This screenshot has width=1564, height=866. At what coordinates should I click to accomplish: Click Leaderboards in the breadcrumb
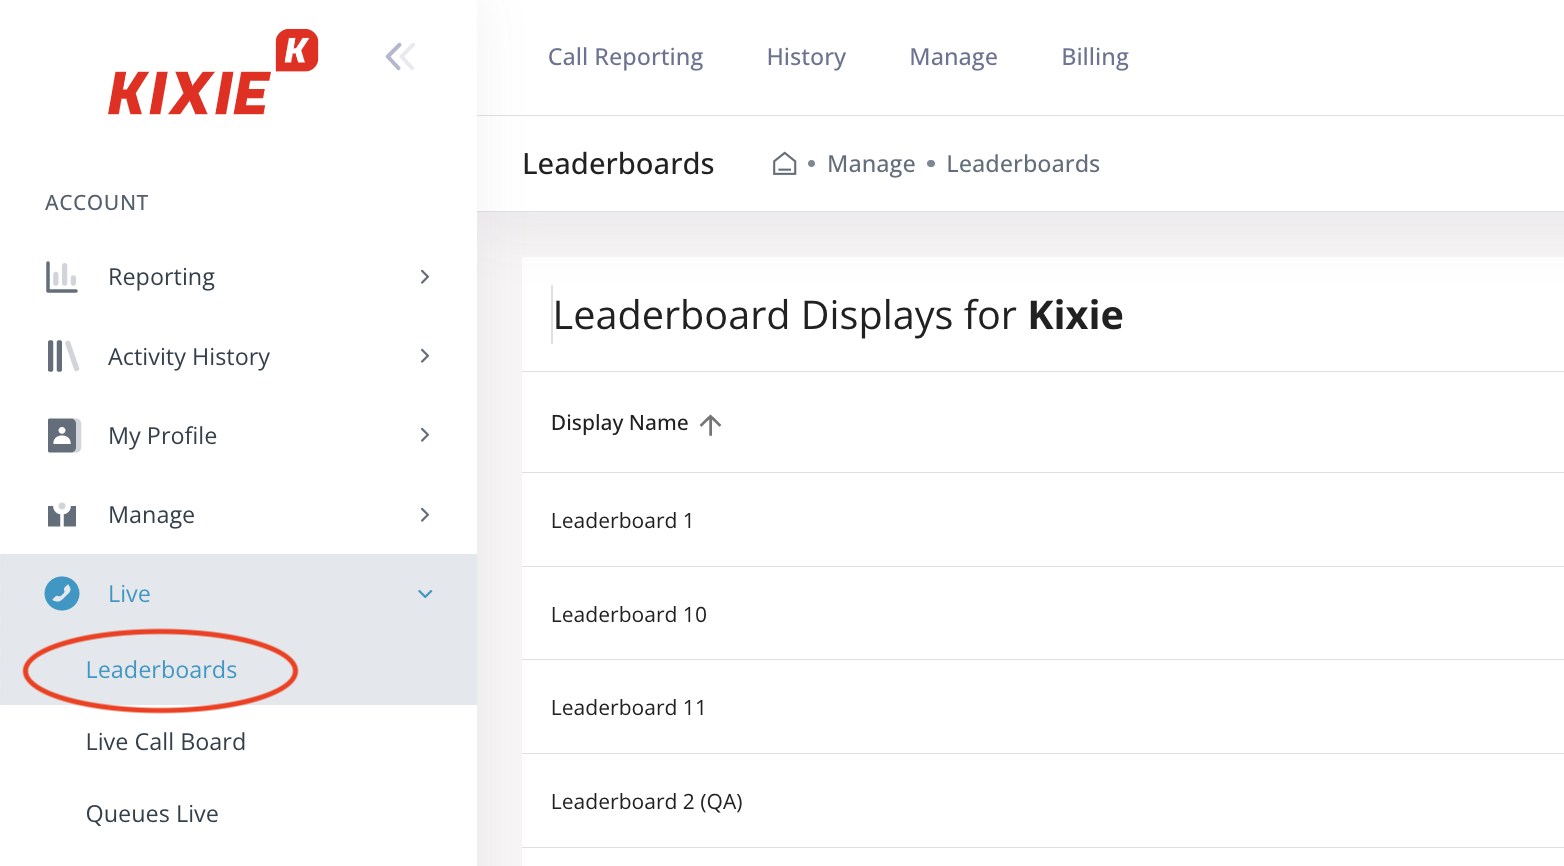pyautogui.click(x=1023, y=164)
